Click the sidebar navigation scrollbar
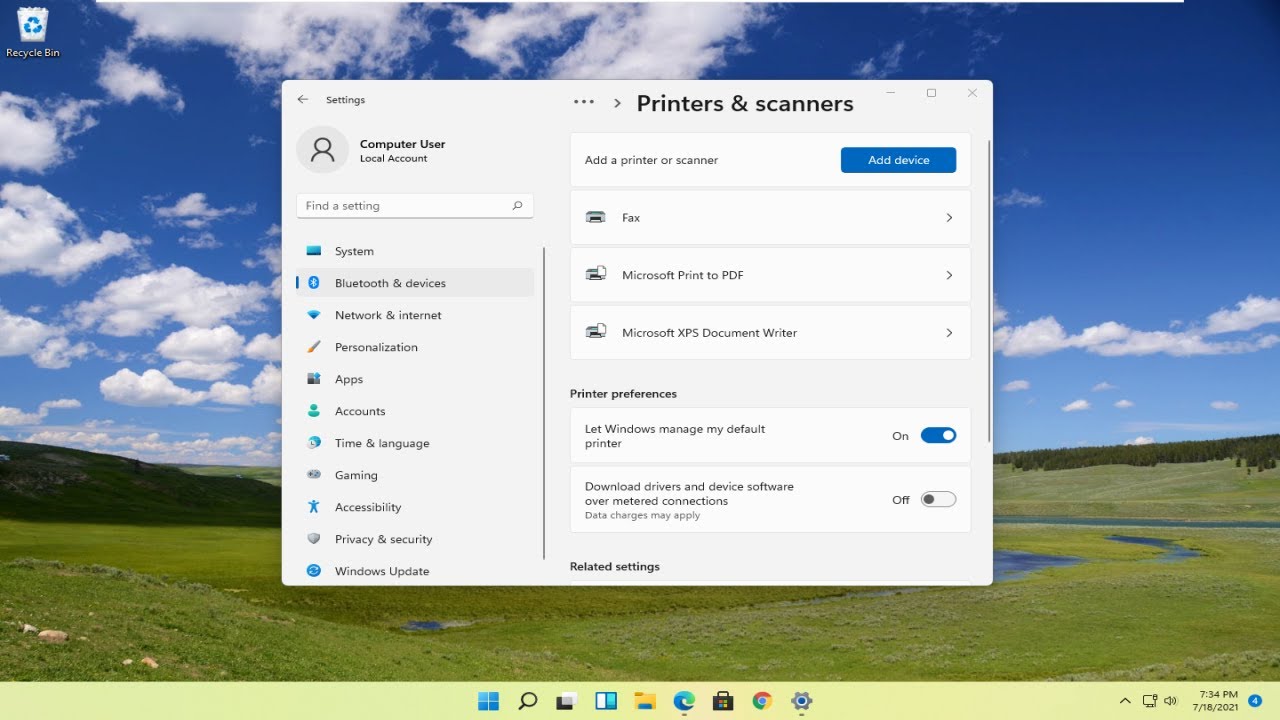 (x=544, y=403)
